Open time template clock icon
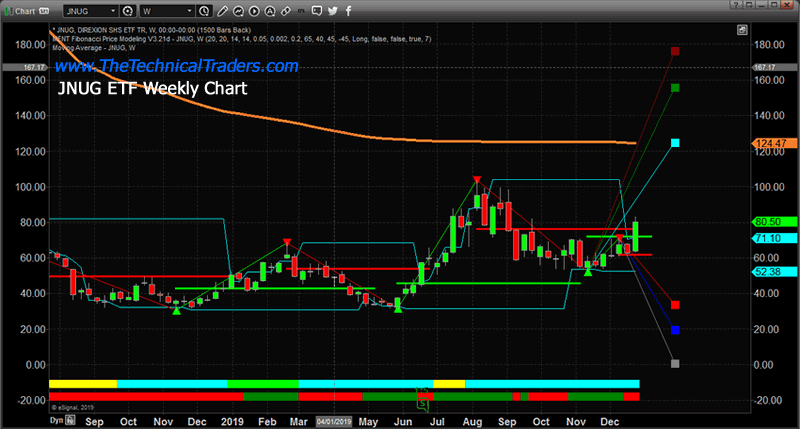 click(204, 11)
